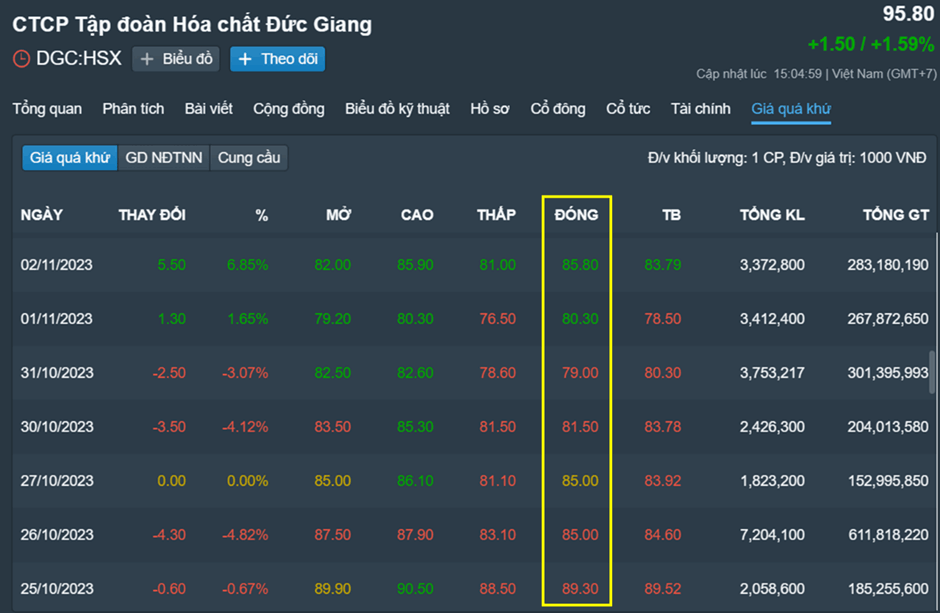Click the % column header
This screenshot has width=940, height=613.
click(261, 215)
